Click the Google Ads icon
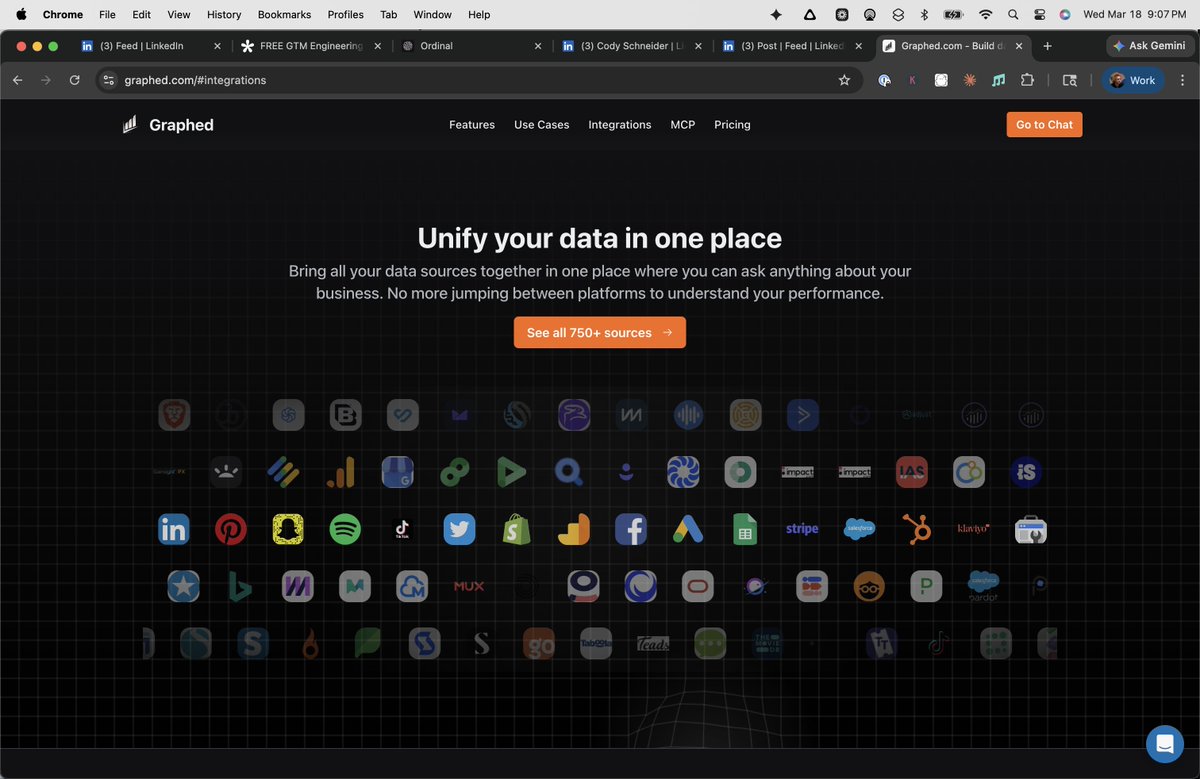The image size is (1200, 779). (x=687, y=529)
